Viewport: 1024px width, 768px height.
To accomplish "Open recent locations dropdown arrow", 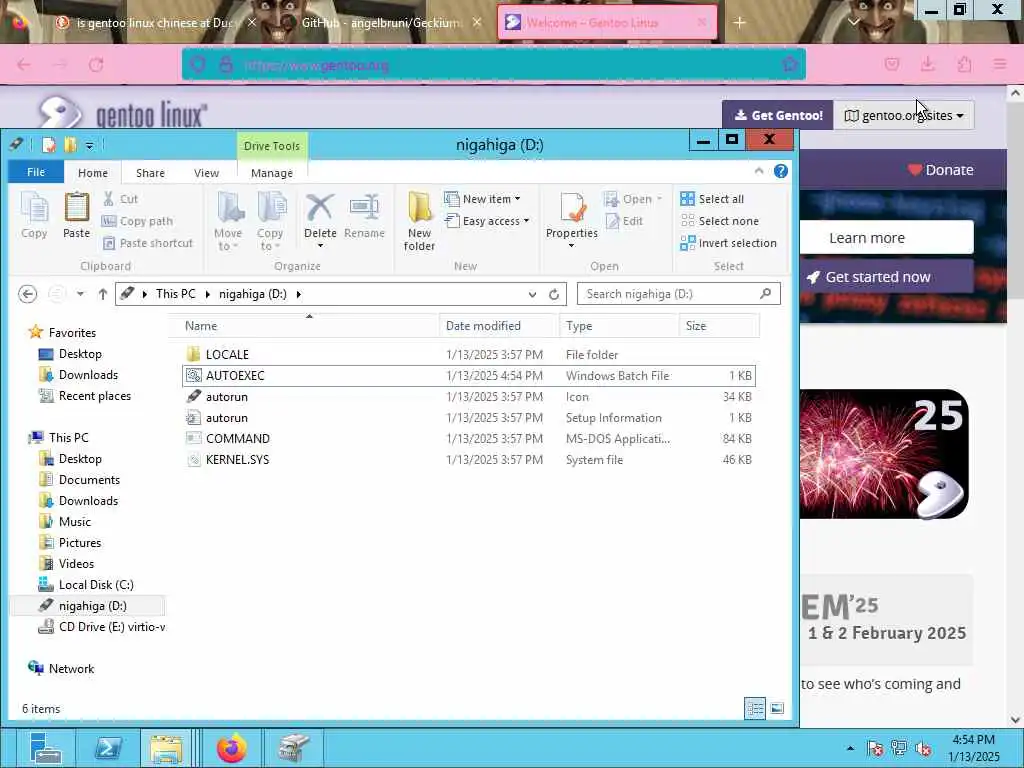I will (80, 294).
